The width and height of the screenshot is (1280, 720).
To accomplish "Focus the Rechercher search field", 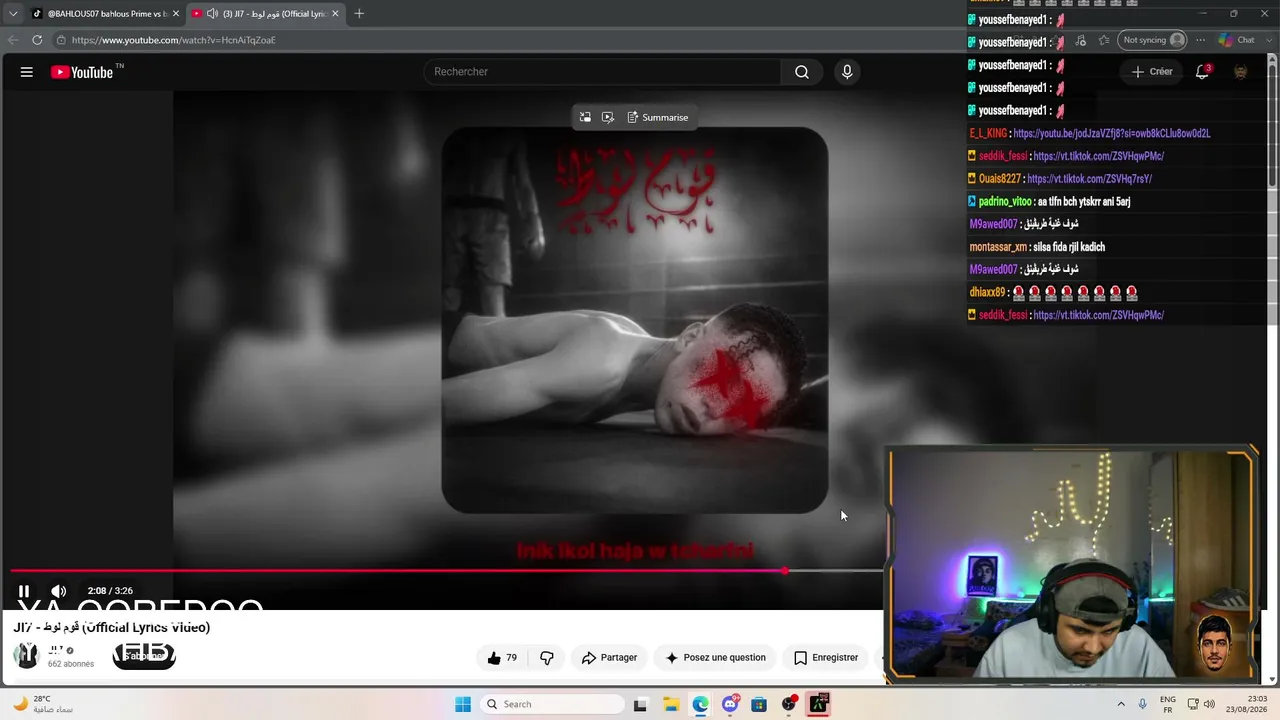I will click(x=603, y=72).
